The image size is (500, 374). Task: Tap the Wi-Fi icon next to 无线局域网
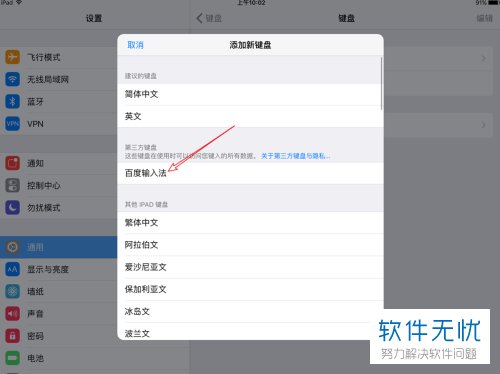(12, 79)
